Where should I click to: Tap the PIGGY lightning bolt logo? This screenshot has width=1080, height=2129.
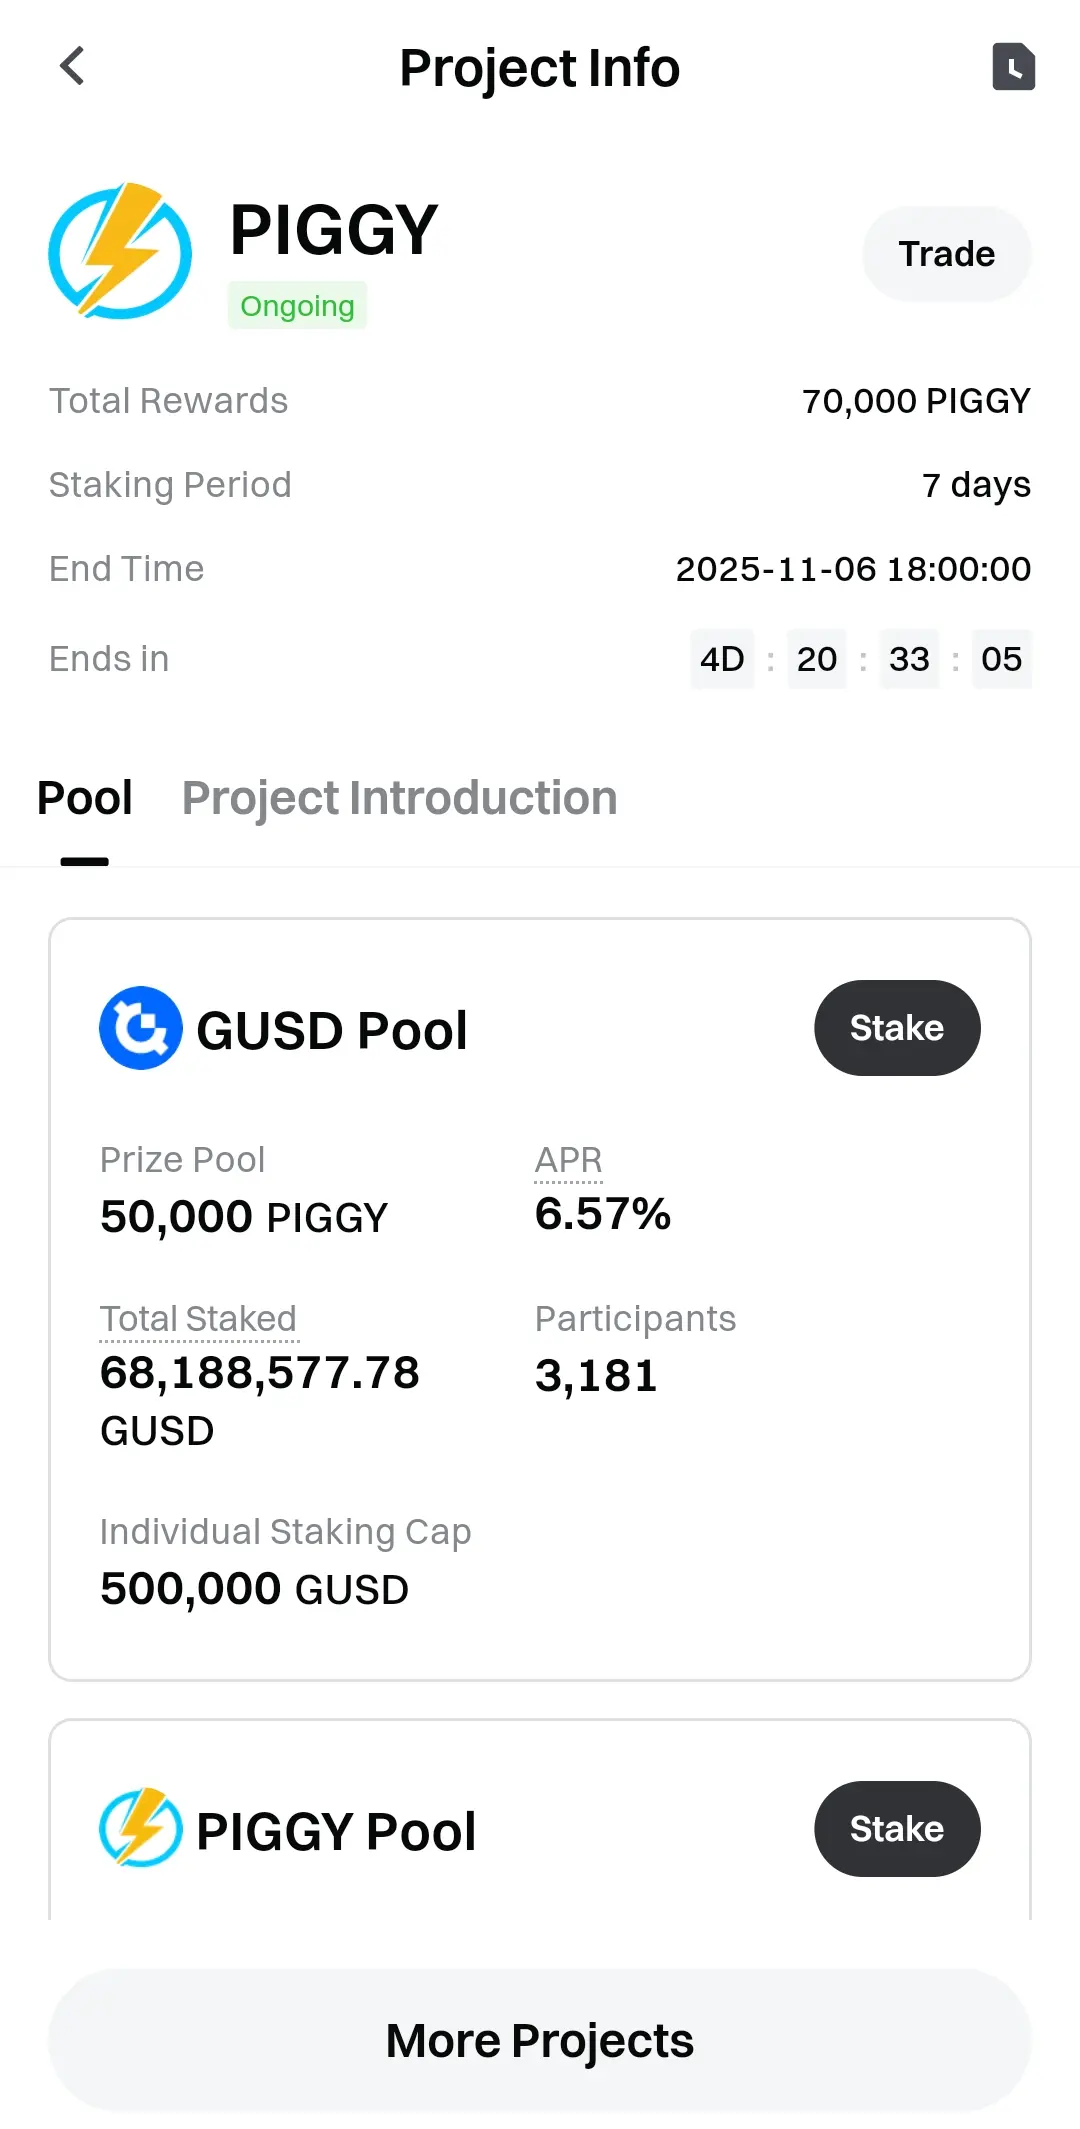120,251
